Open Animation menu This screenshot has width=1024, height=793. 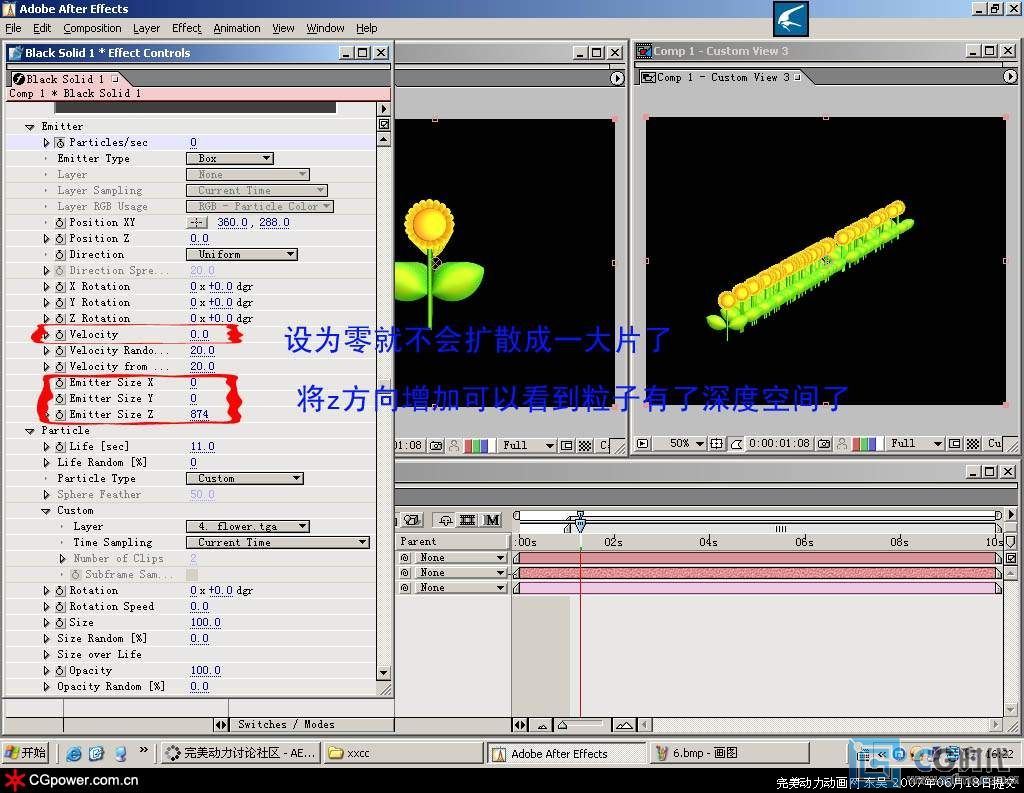(x=236, y=28)
